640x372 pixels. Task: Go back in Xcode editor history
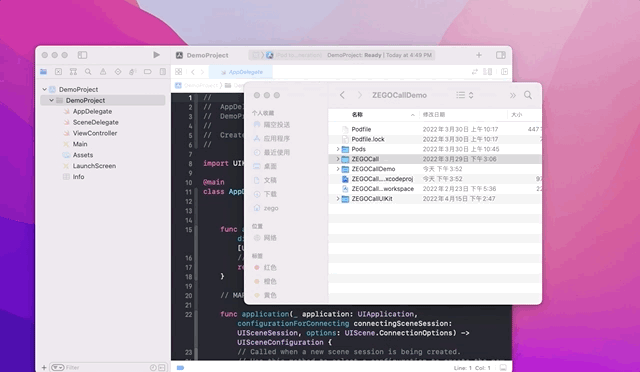point(193,72)
